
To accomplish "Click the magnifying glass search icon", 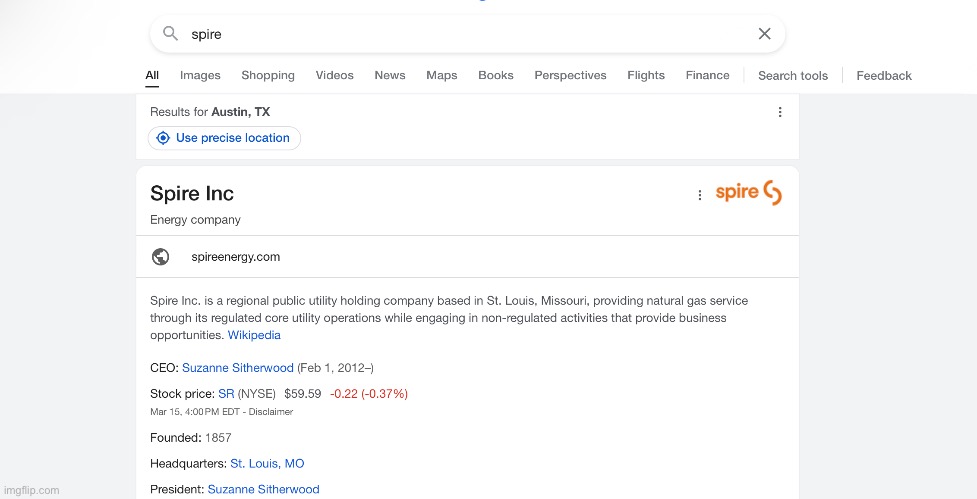I will pos(171,34).
